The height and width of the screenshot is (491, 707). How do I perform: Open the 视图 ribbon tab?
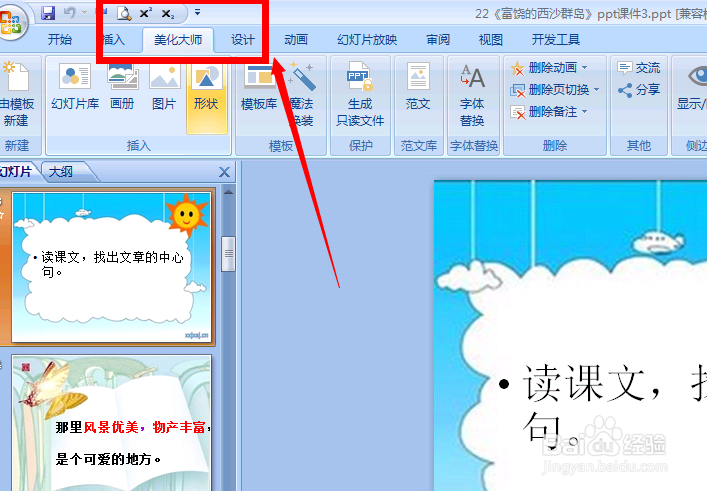pos(491,40)
